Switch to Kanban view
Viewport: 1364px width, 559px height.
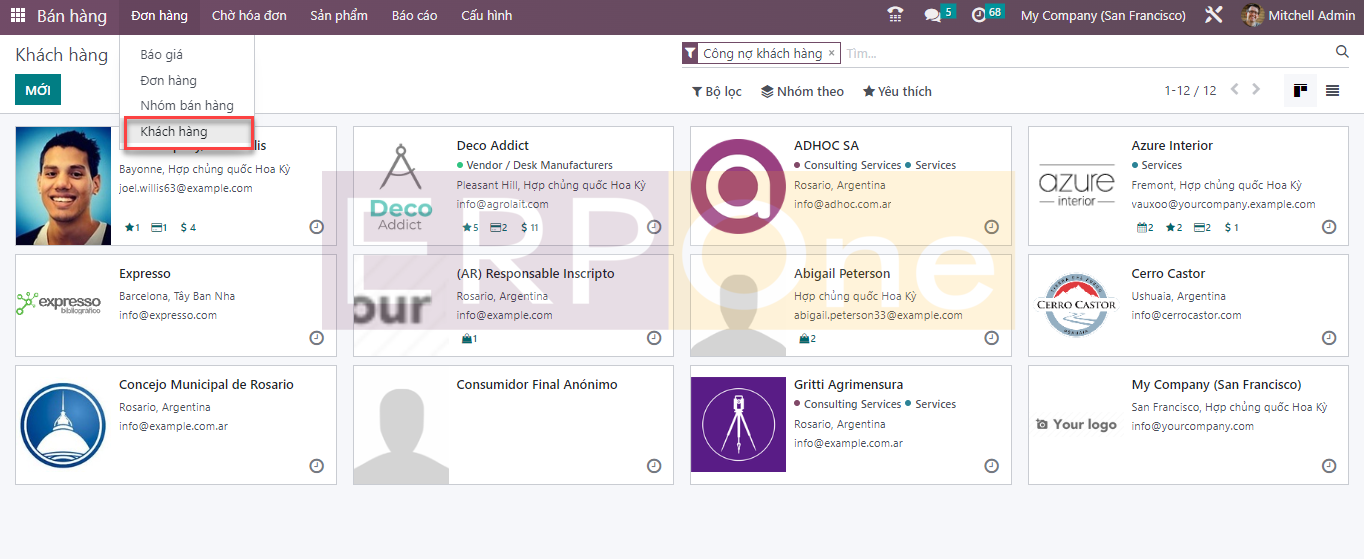1300,91
